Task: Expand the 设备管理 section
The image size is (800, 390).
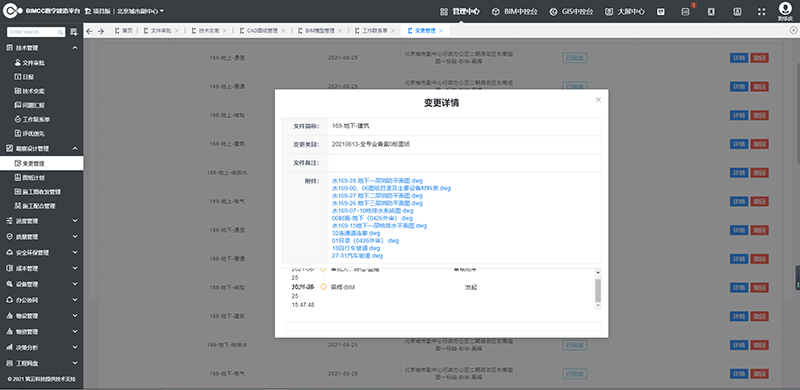Action: 42,284
